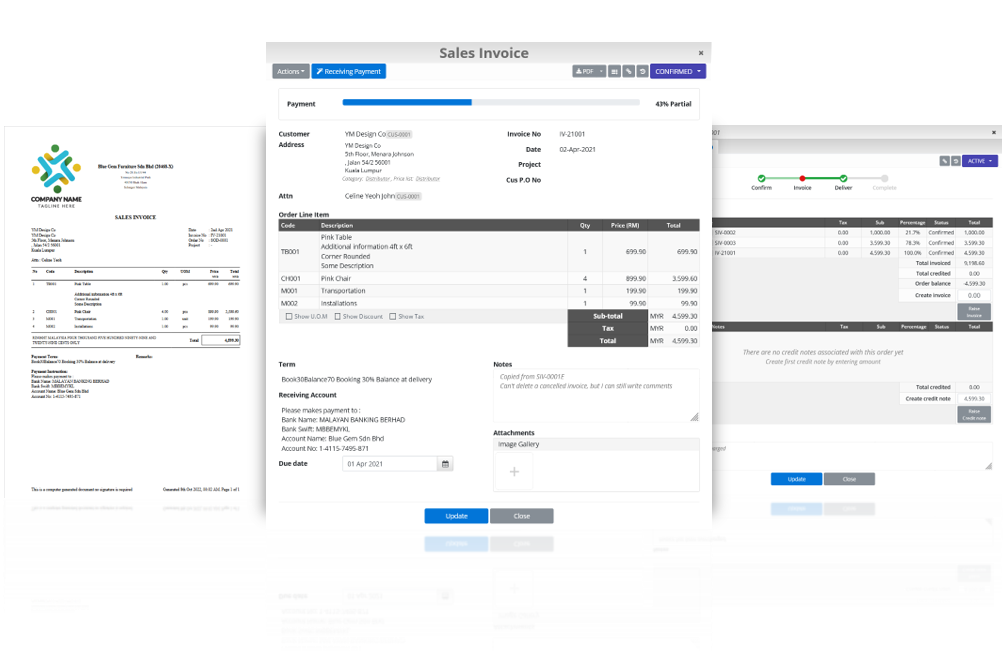Viewport: 1008px width, 671px height.
Task: Click the history/revert icon next to CONFIRMED
Action: click(x=642, y=71)
